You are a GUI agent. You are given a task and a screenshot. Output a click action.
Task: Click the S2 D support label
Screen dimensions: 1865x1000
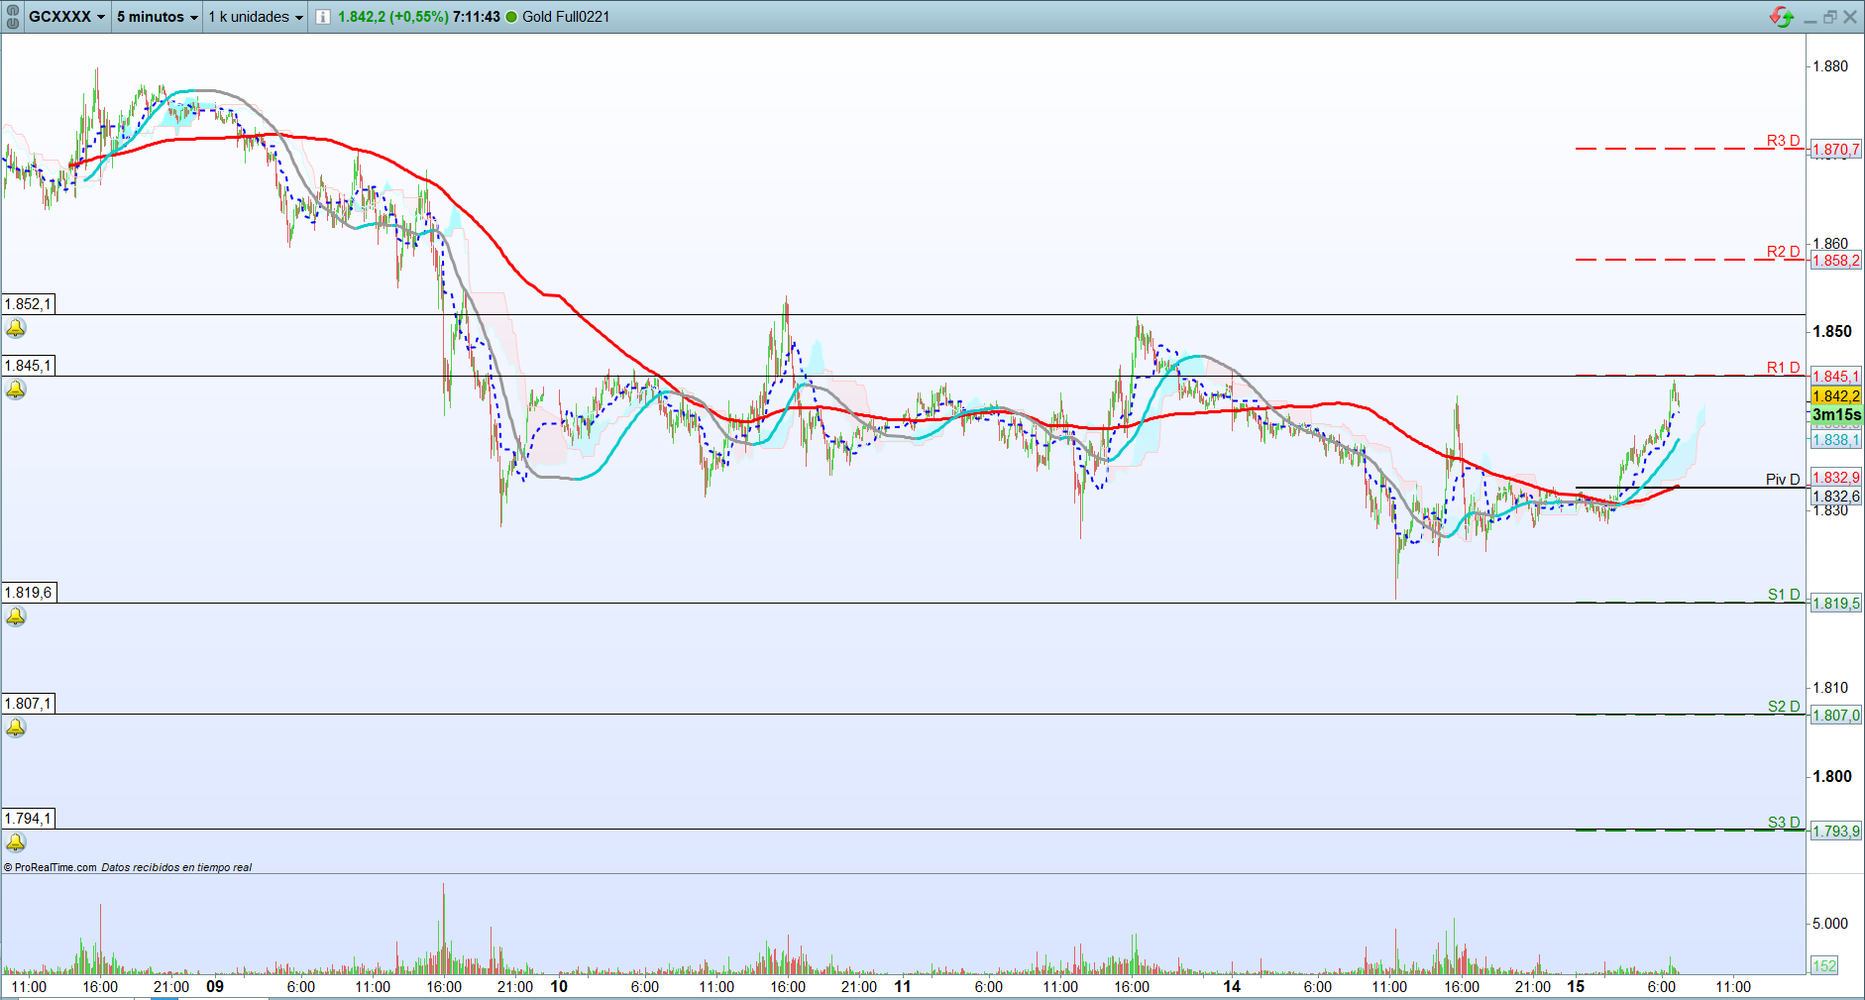pyautogui.click(x=1783, y=706)
